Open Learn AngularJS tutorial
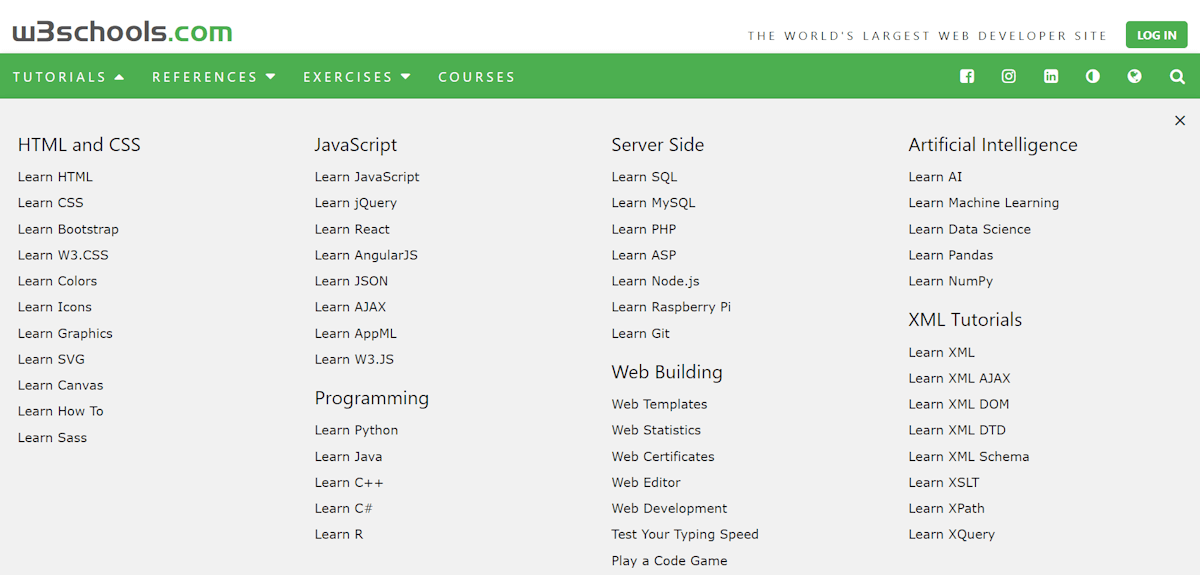This screenshot has width=1200, height=575. [x=366, y=255]
